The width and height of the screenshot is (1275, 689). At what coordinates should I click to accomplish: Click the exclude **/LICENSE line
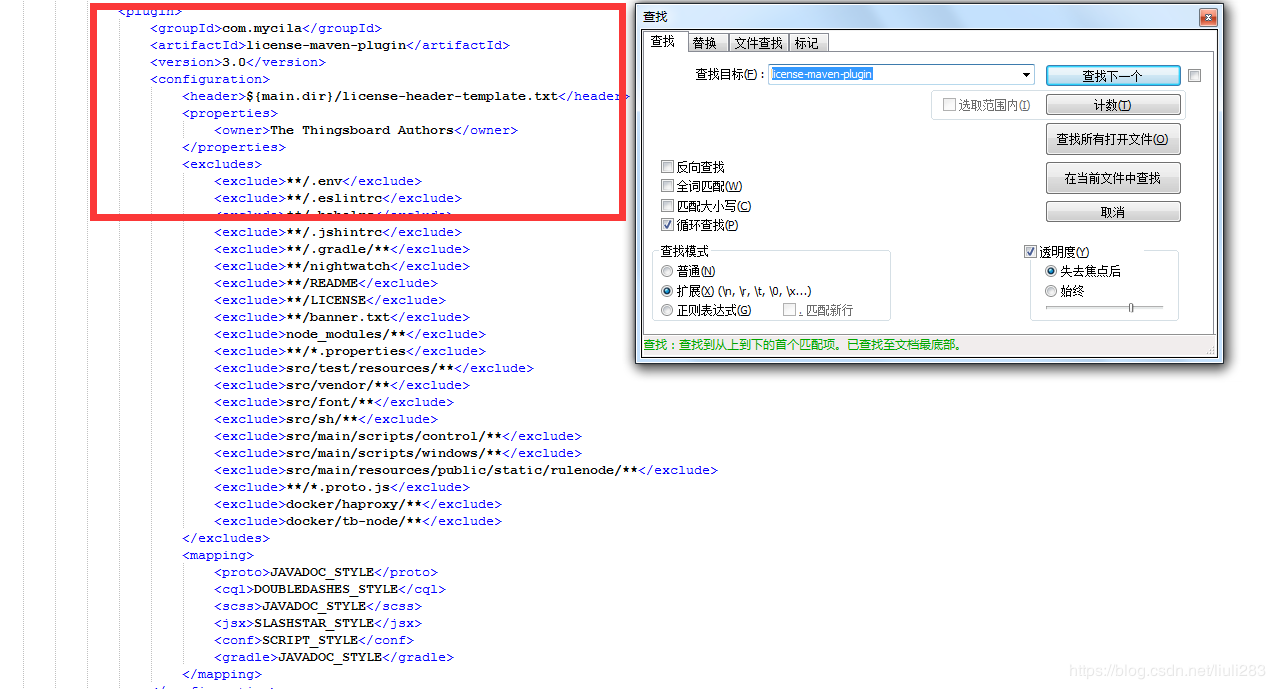point(330,300)
